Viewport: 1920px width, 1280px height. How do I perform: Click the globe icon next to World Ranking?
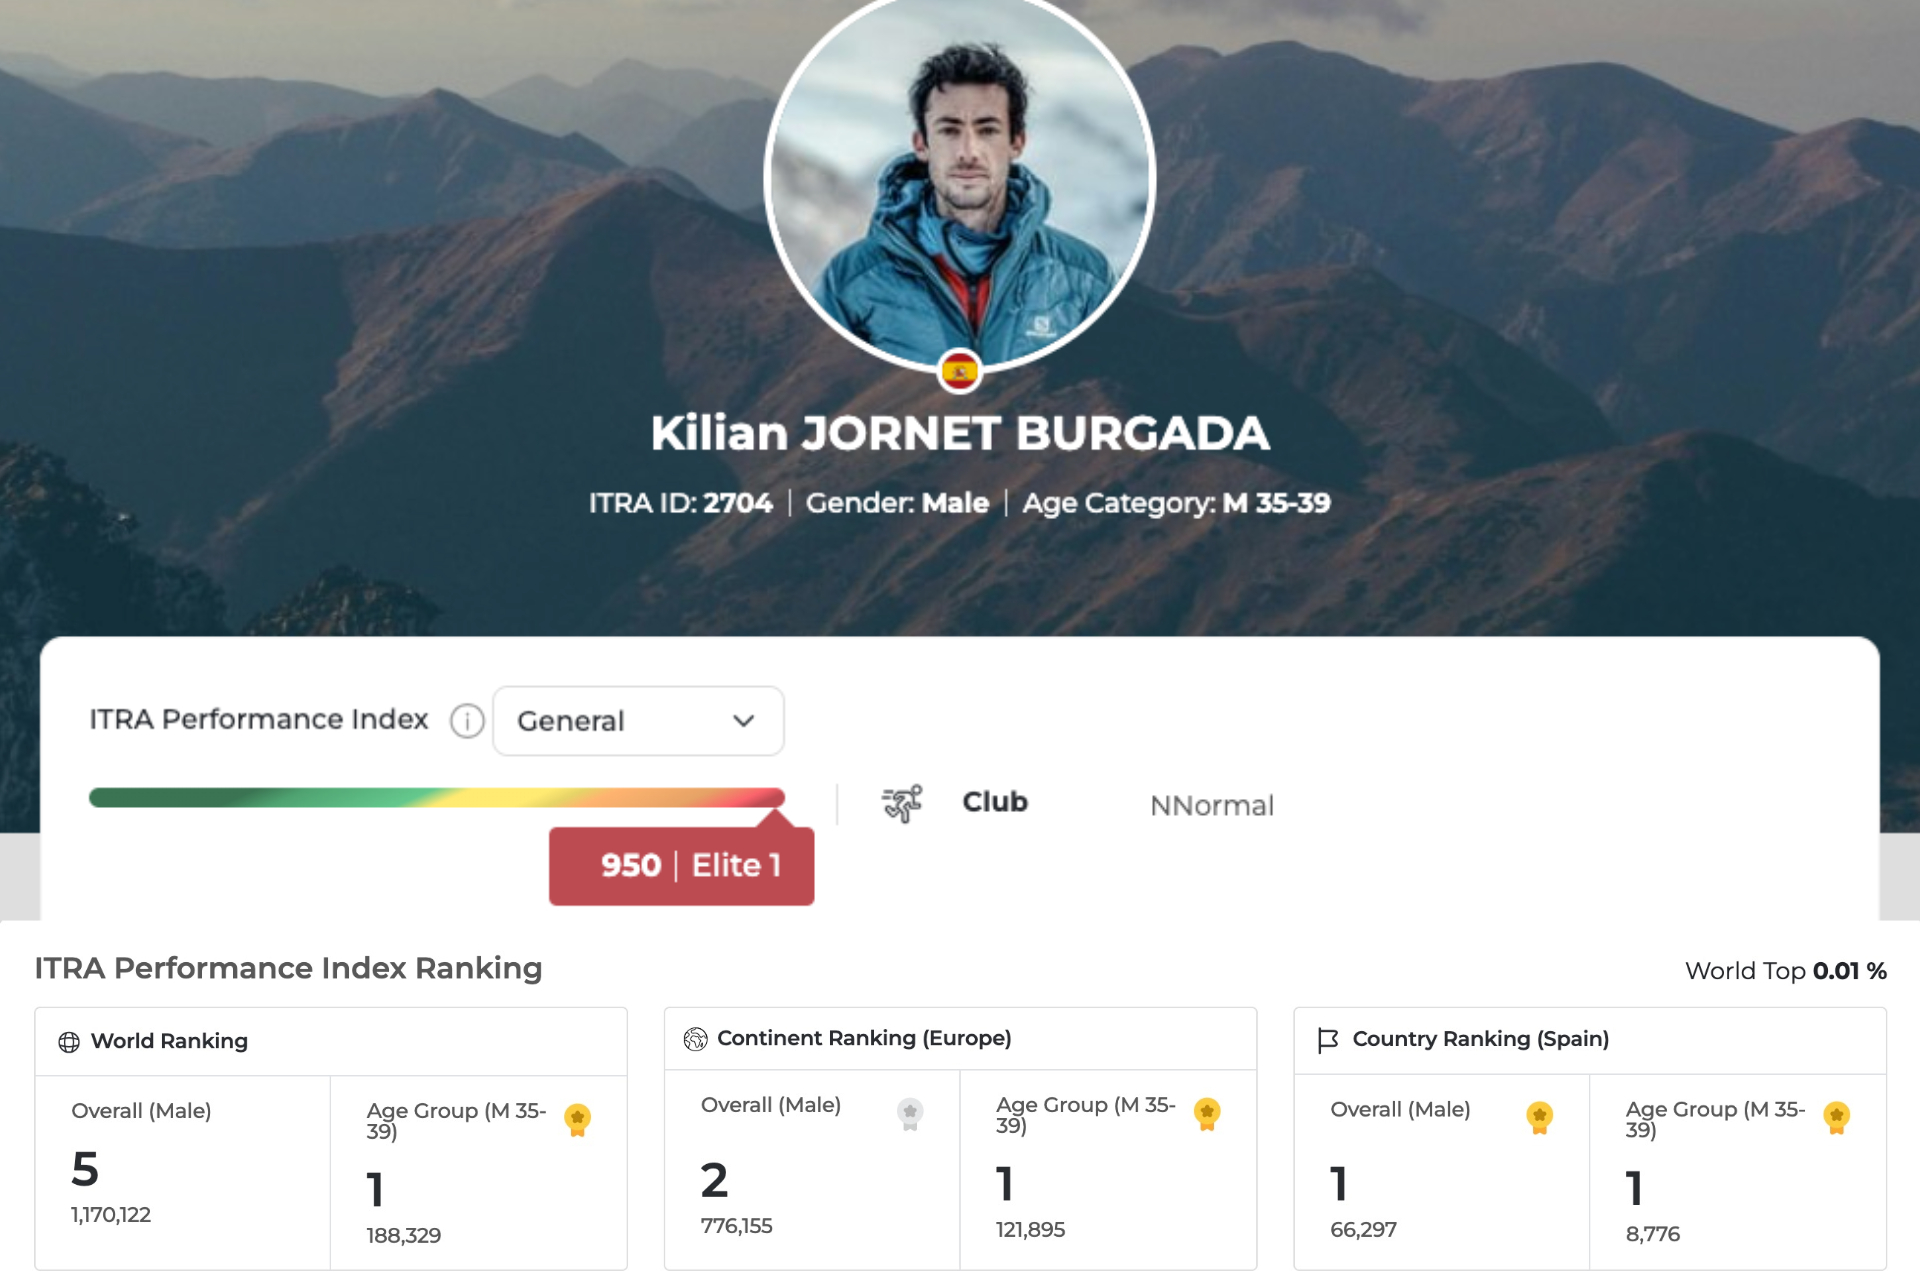pyautogui.click(x=69, y=1042)
